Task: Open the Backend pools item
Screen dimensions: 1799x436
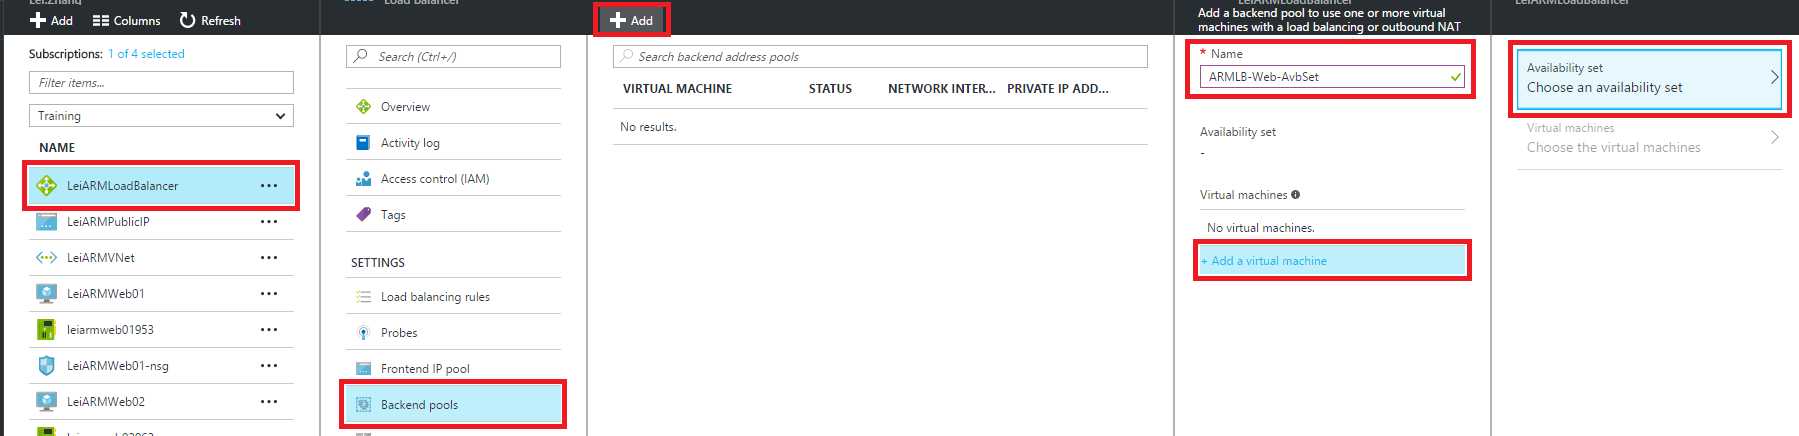Action: point(453,405)
